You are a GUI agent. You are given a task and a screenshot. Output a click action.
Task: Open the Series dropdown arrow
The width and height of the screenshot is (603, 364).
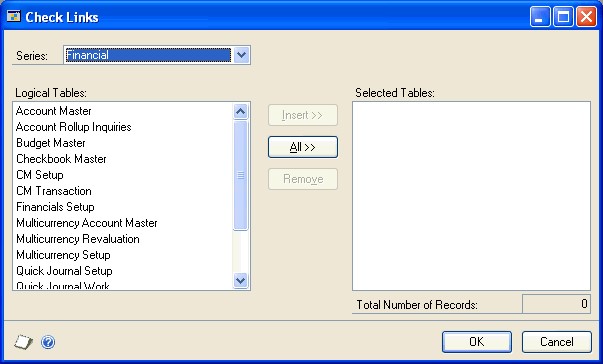point(241,55)
